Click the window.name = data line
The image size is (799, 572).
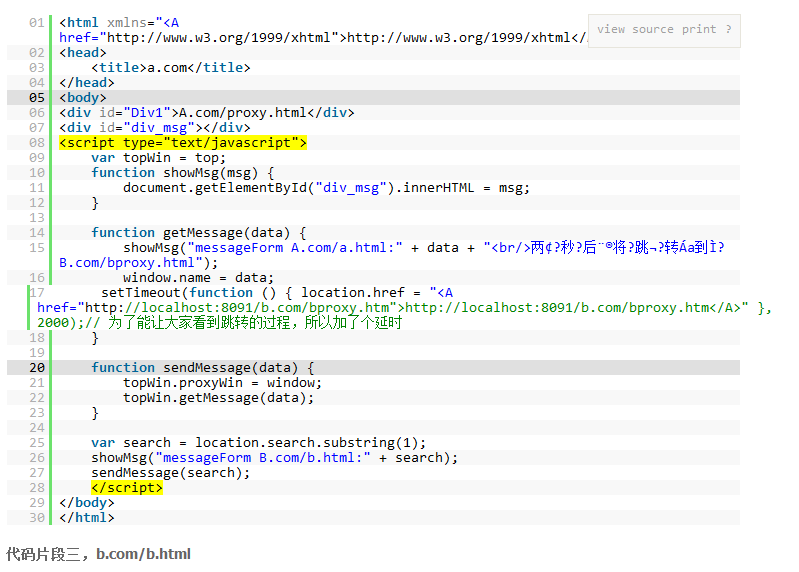[x=198, y=278]
